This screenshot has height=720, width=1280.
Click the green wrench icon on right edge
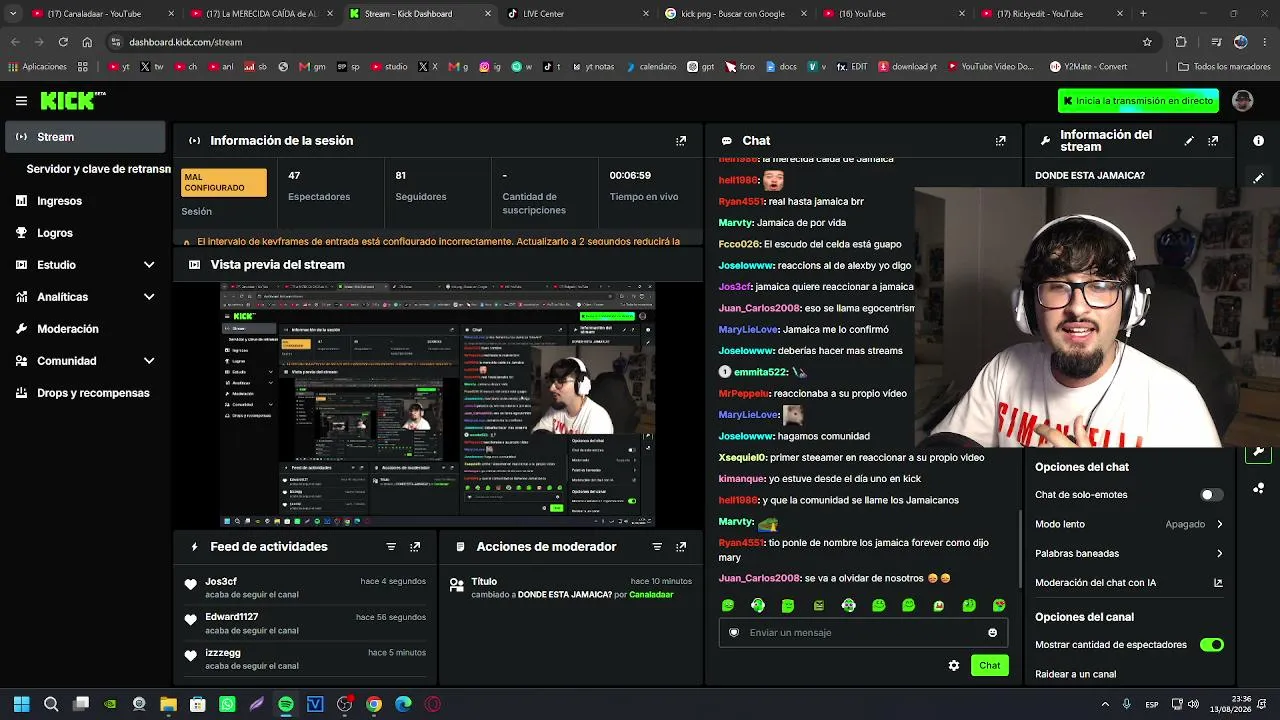[1258, 453]
